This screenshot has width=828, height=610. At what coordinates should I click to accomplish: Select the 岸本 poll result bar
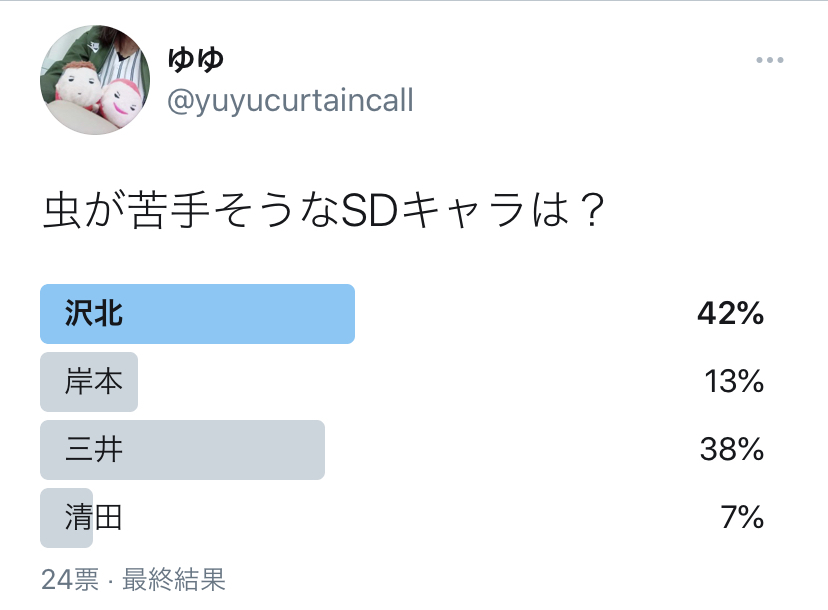[89, 382]
